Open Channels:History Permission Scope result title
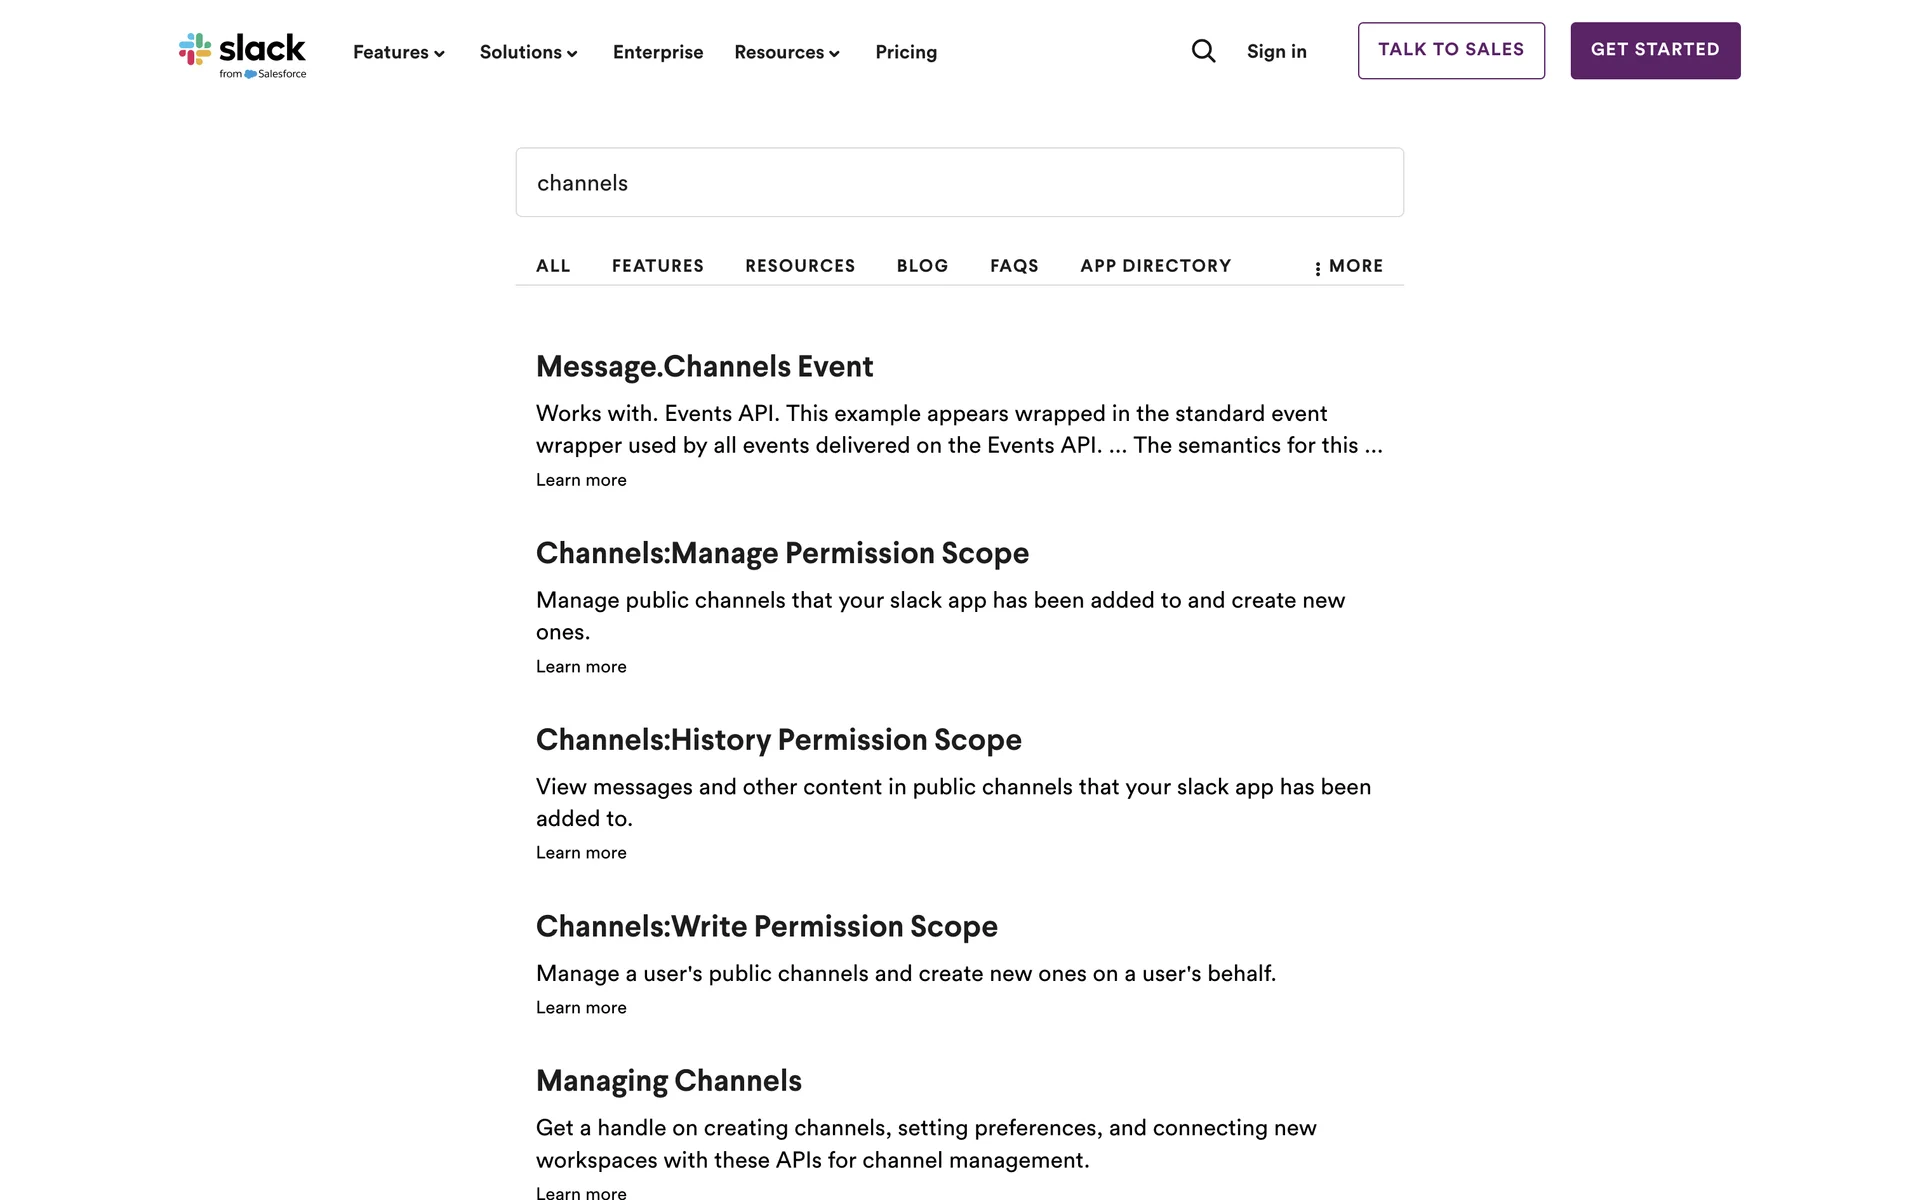Viewport: 1920px width, 1200px height. tap(778, 740)
